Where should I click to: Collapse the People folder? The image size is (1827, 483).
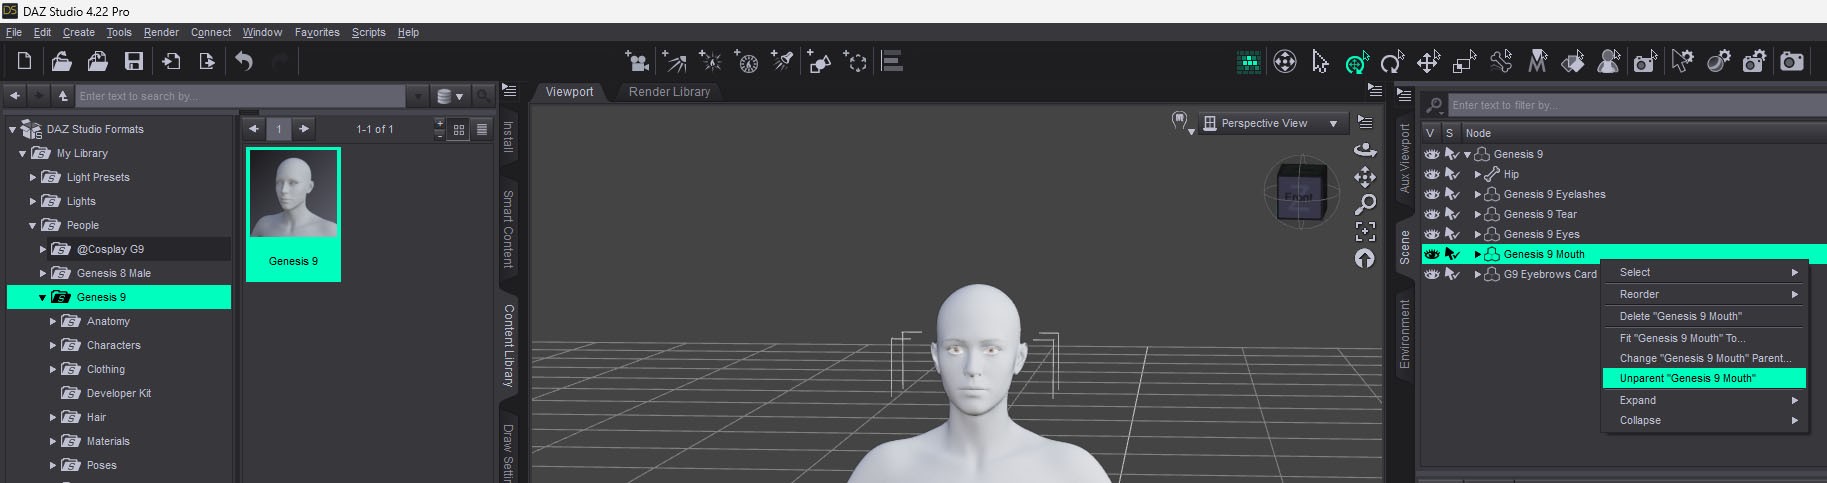pyautogui.click(x=32, y=226)
